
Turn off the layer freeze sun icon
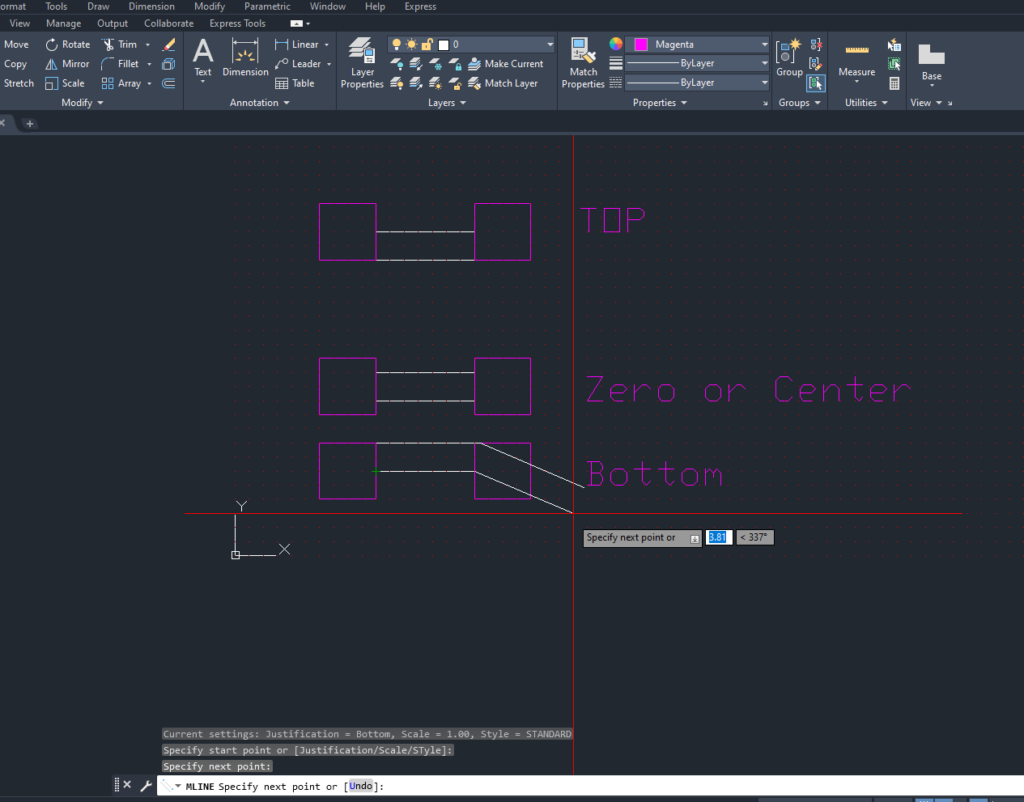click(412, 43)
